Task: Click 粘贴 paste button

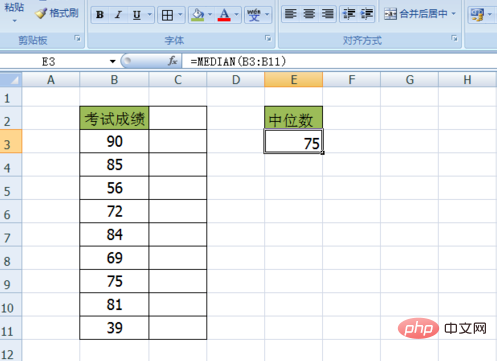Action: tap(14, 7)
